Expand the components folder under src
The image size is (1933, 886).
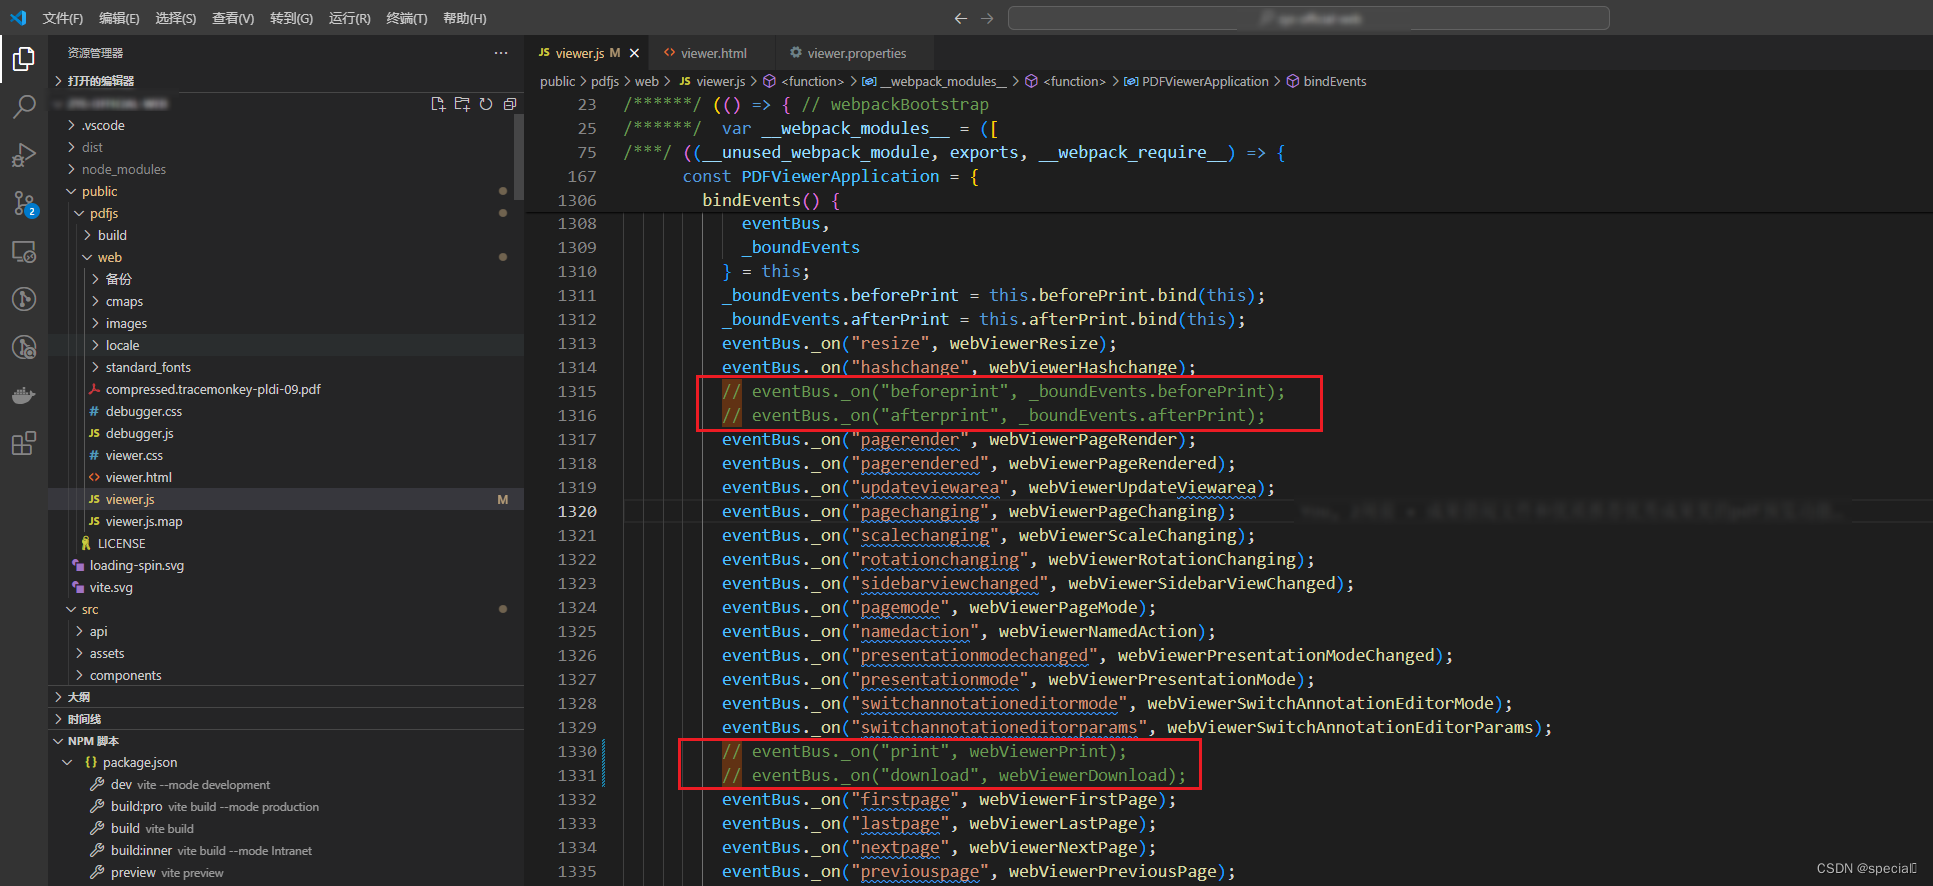286,676
